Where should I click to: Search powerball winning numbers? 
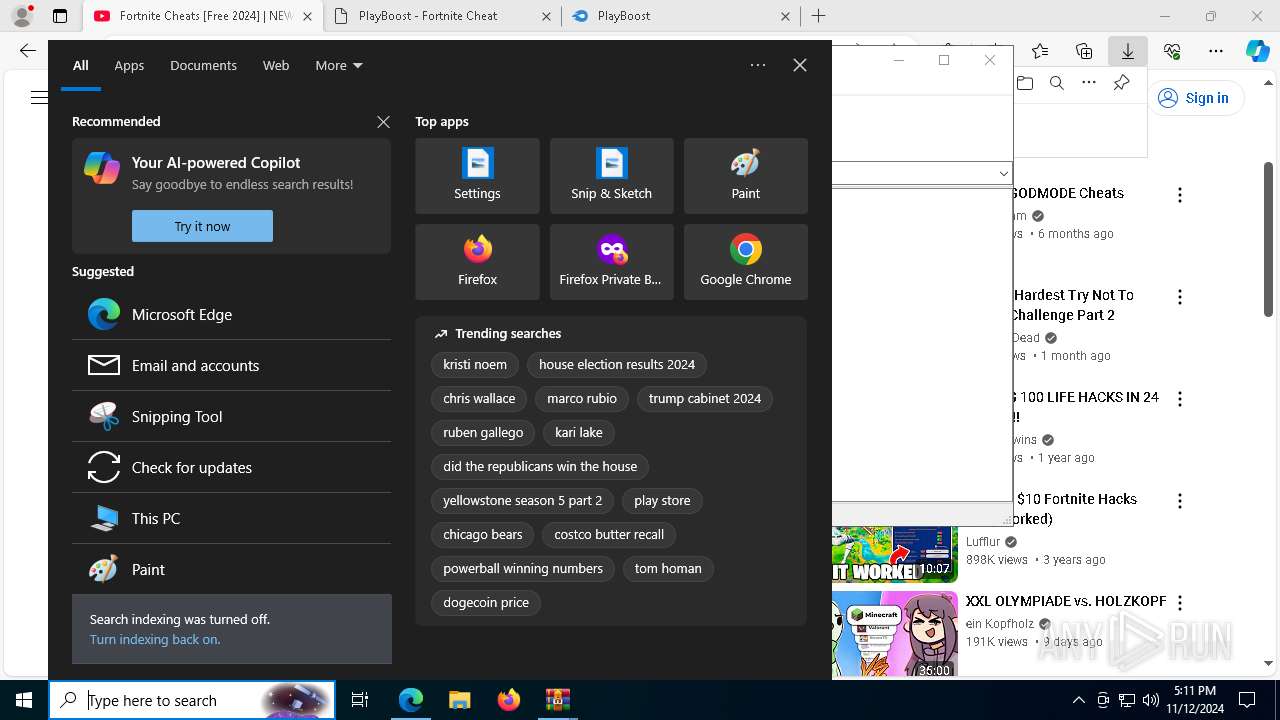point(523,568)
